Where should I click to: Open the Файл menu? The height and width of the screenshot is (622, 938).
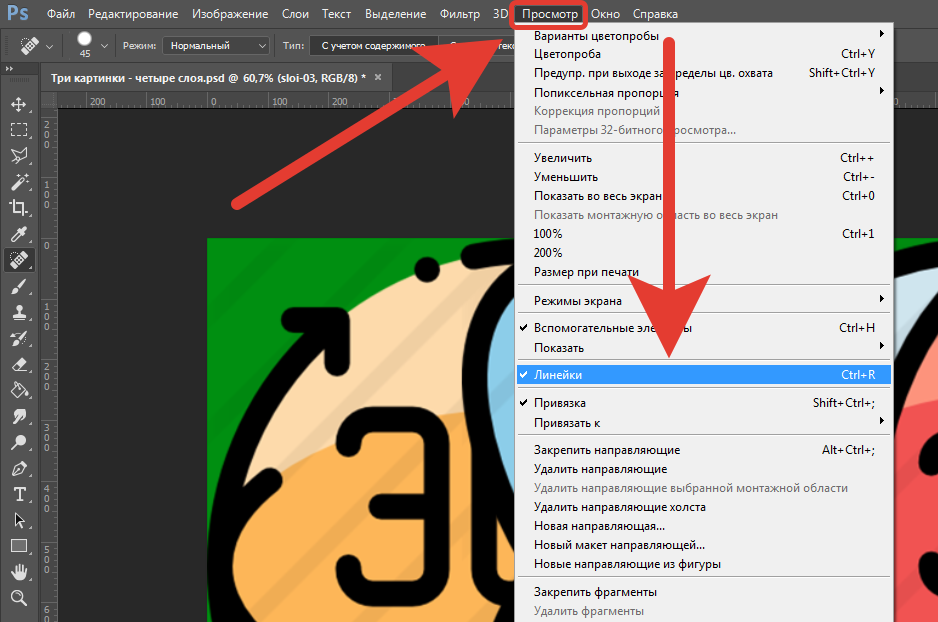(61, 14)
